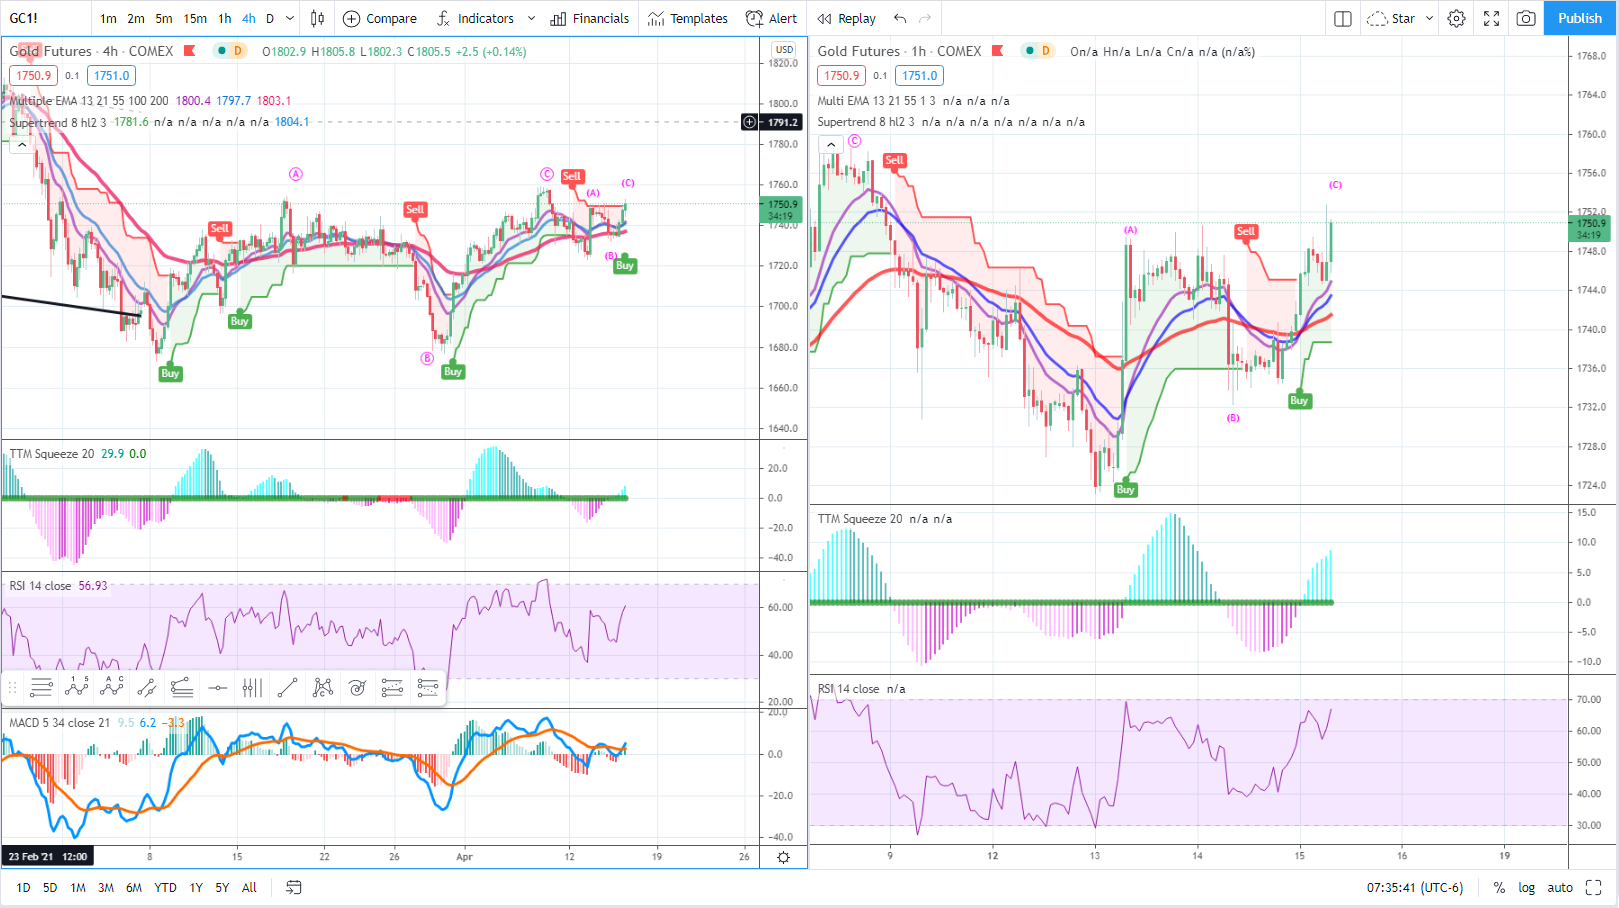Open timezone menu at 07:35:41 (UTC-6)

point(1415,887)
